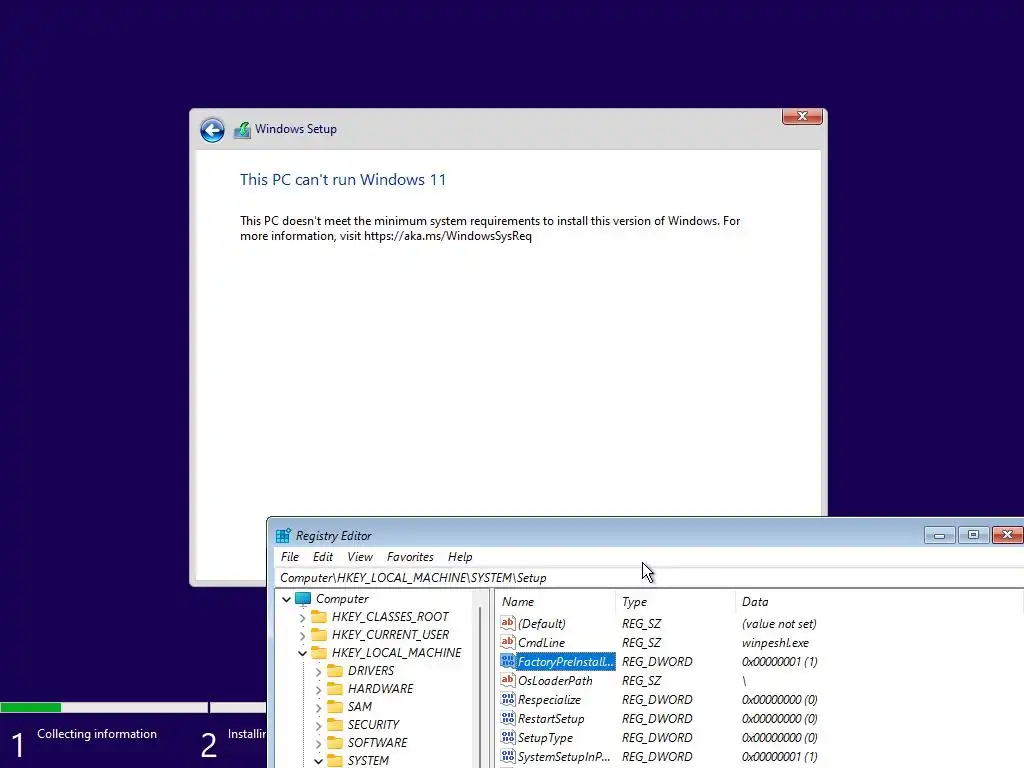Select the SYSTEM key label

click(x=368, y=761)
